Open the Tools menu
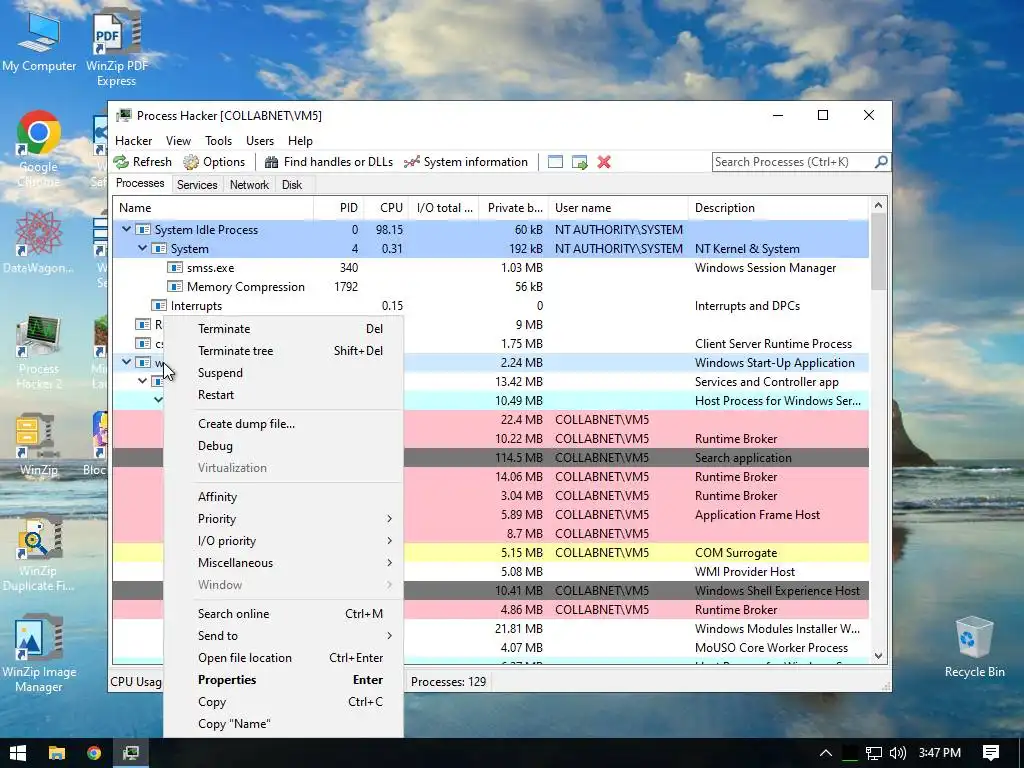The height and width of the screenshot is (768, 1024). 218,140
